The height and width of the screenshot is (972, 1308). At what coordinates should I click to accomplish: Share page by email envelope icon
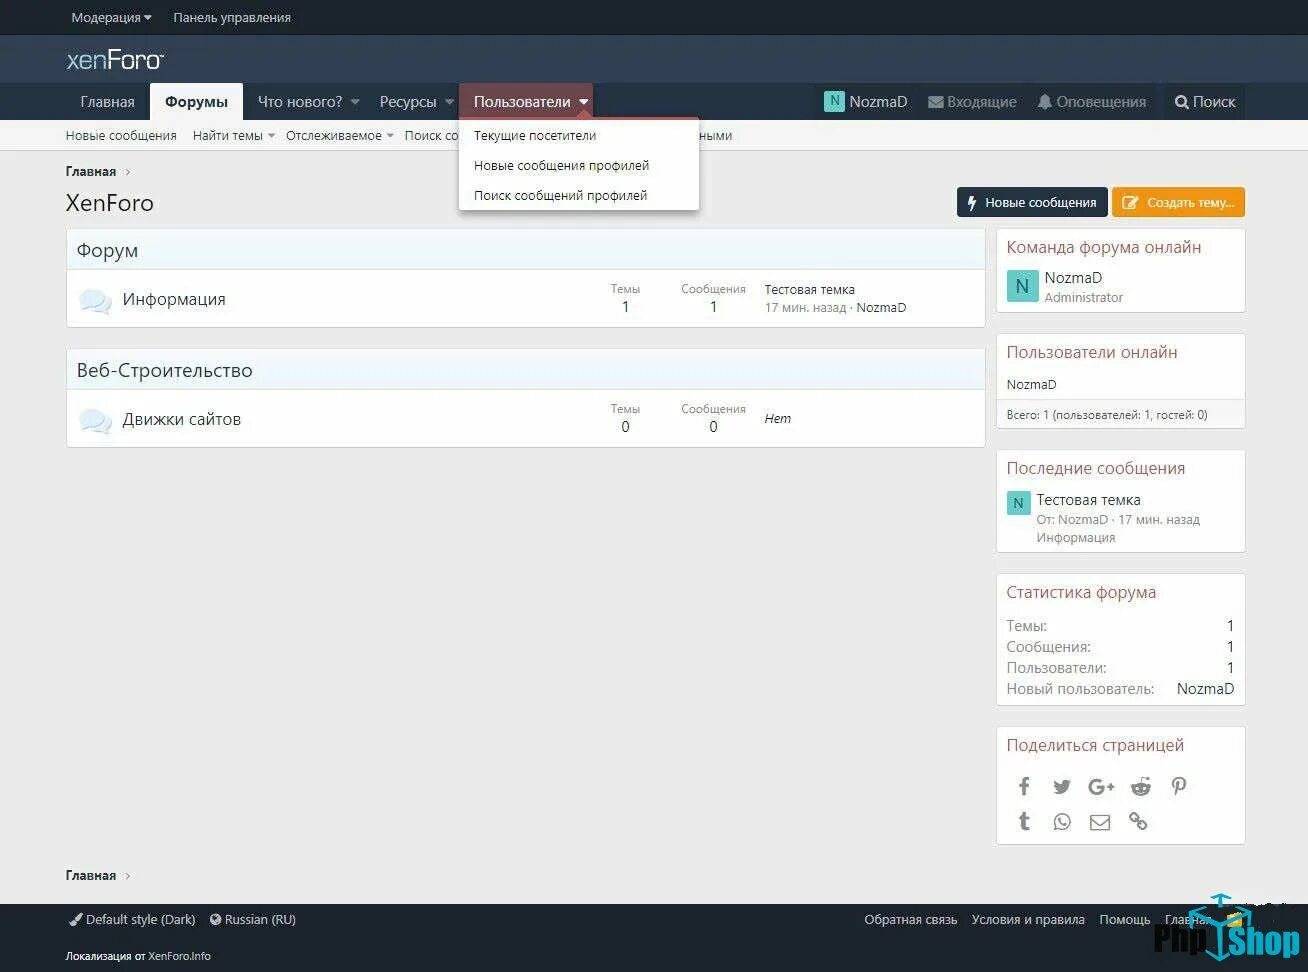tap(1100, 822)
